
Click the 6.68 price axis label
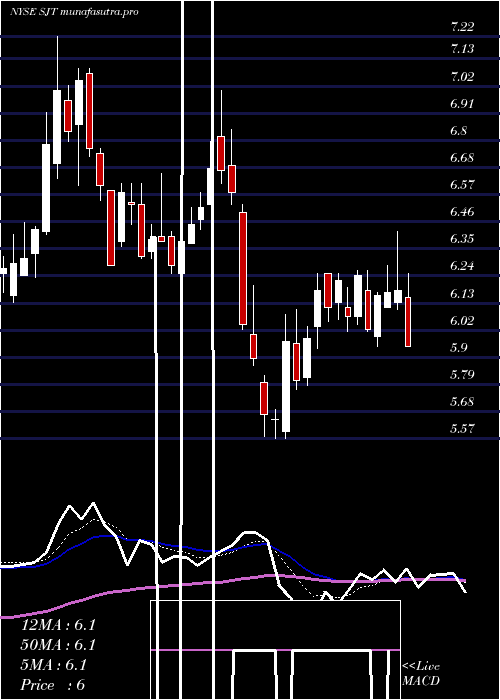pyautogui.click(x=462, y=158)
